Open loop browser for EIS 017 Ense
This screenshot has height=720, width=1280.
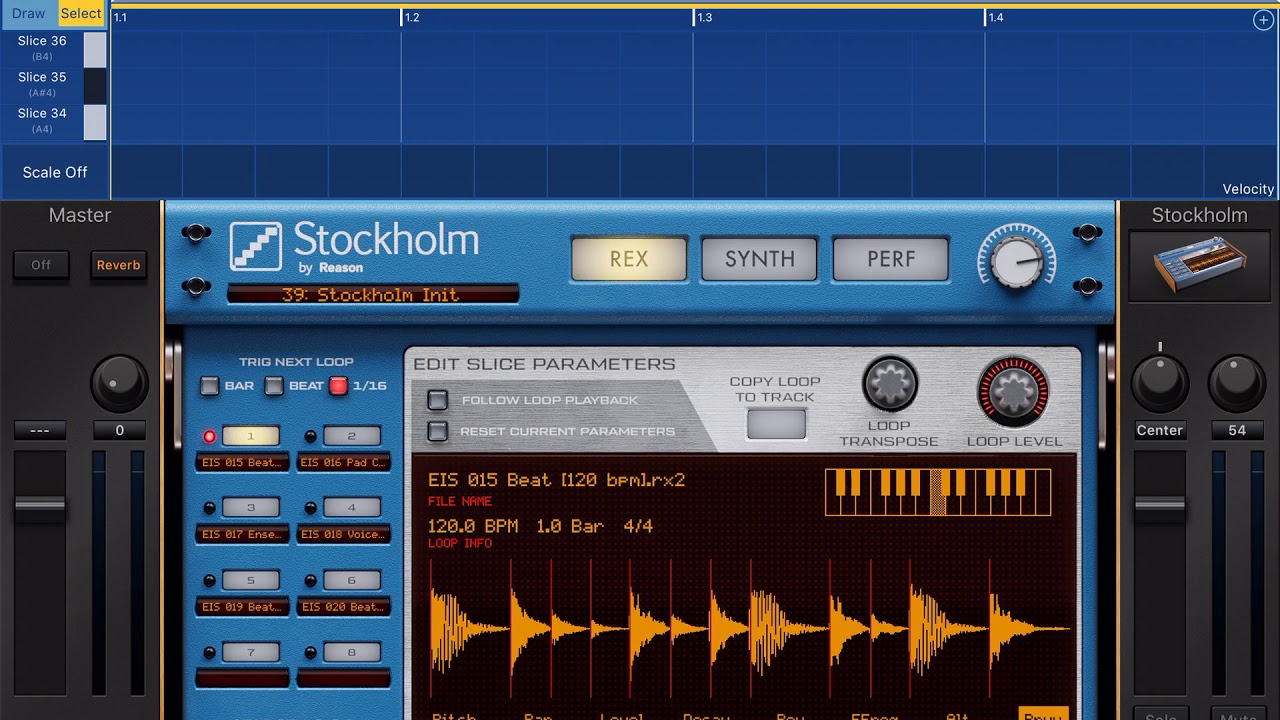(242, 535)
